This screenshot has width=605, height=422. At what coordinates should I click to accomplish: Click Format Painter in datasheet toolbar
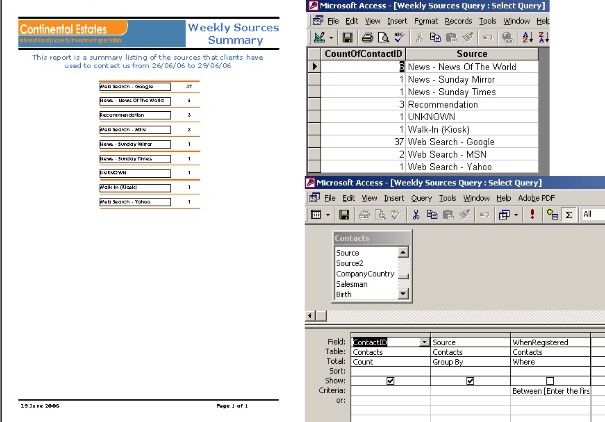coord(467,37)
